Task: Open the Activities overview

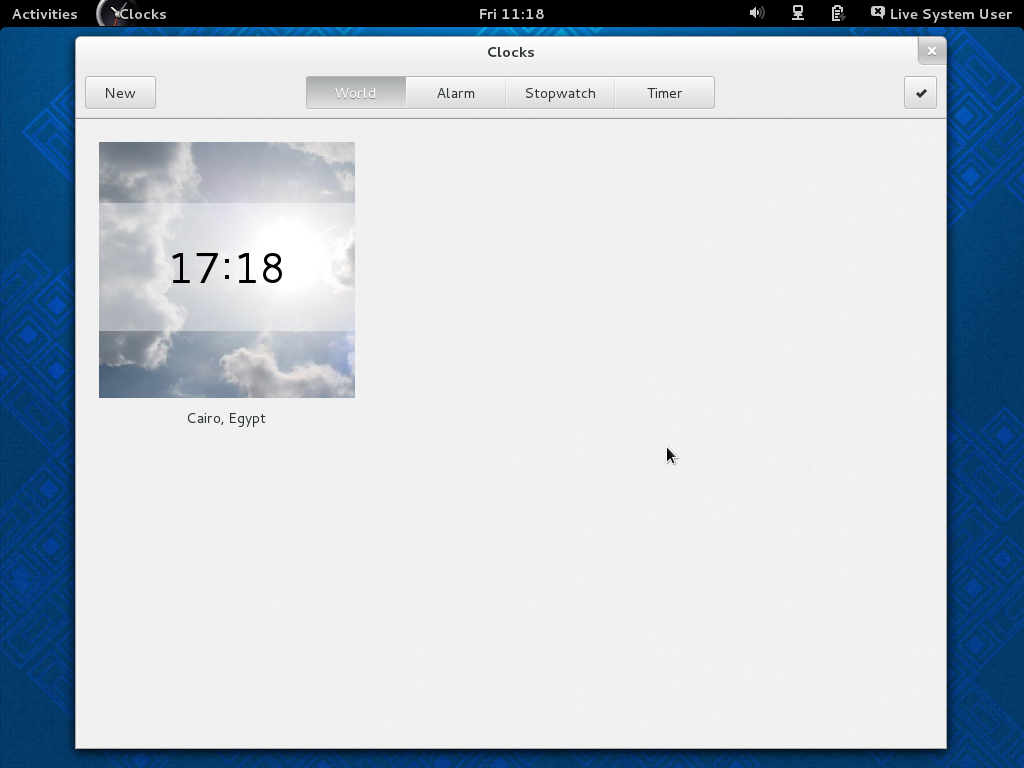Action: [44, 14]
